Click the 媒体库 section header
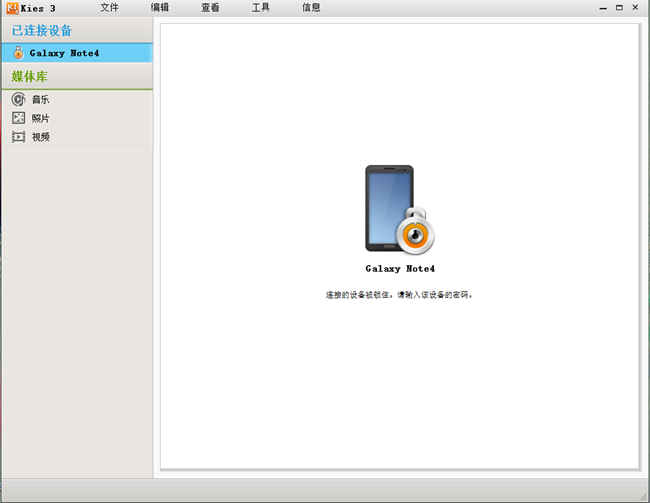Screen dimensions: 650x503 point(30,76)
